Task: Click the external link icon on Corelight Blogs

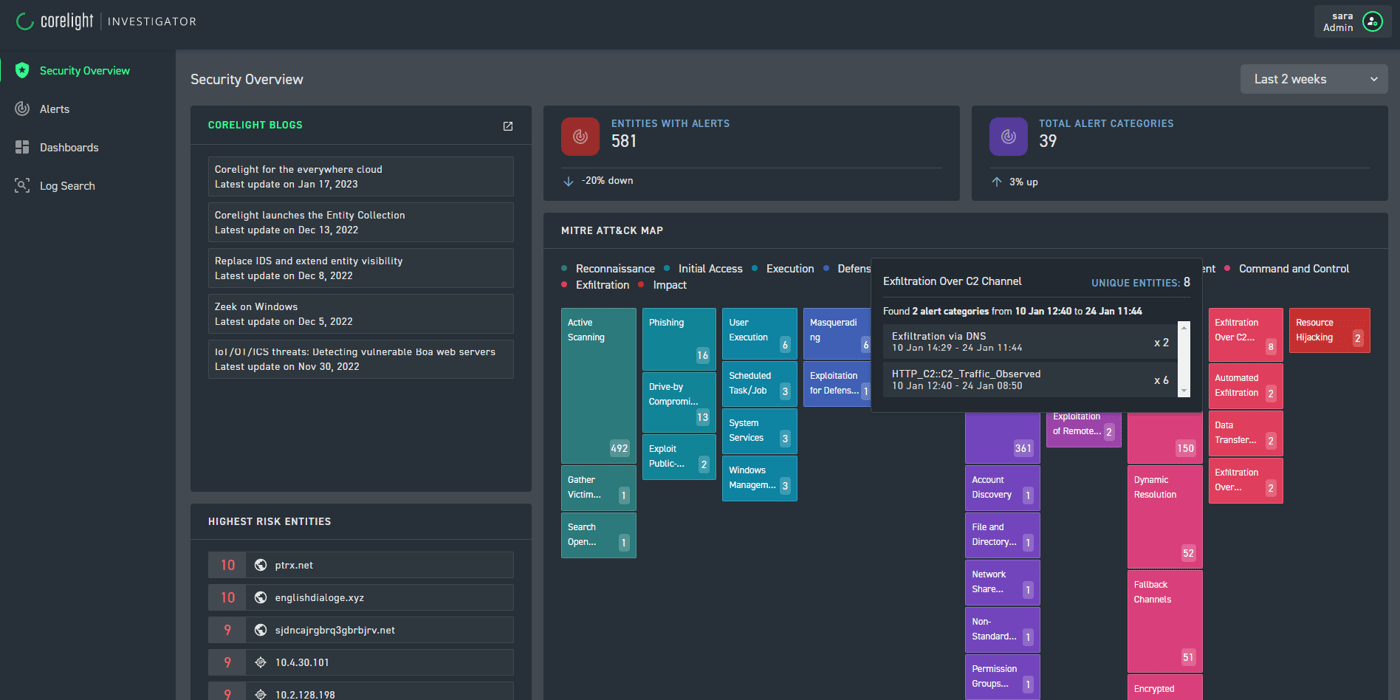Action: click(x=507, y=126)
